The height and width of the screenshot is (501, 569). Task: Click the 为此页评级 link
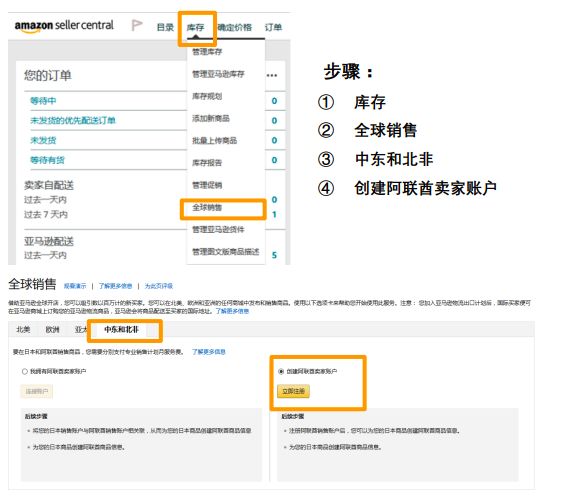(x=159, y=286)
